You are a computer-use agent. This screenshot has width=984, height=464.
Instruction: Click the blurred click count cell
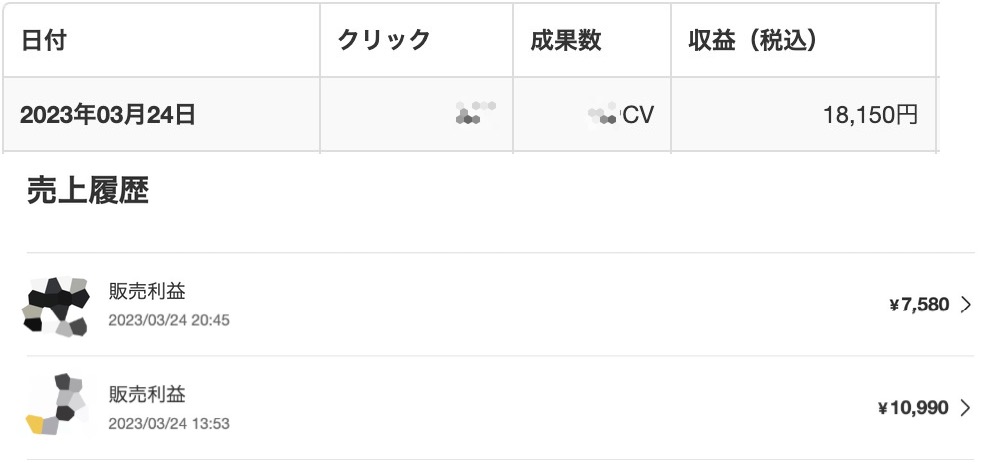416,115
